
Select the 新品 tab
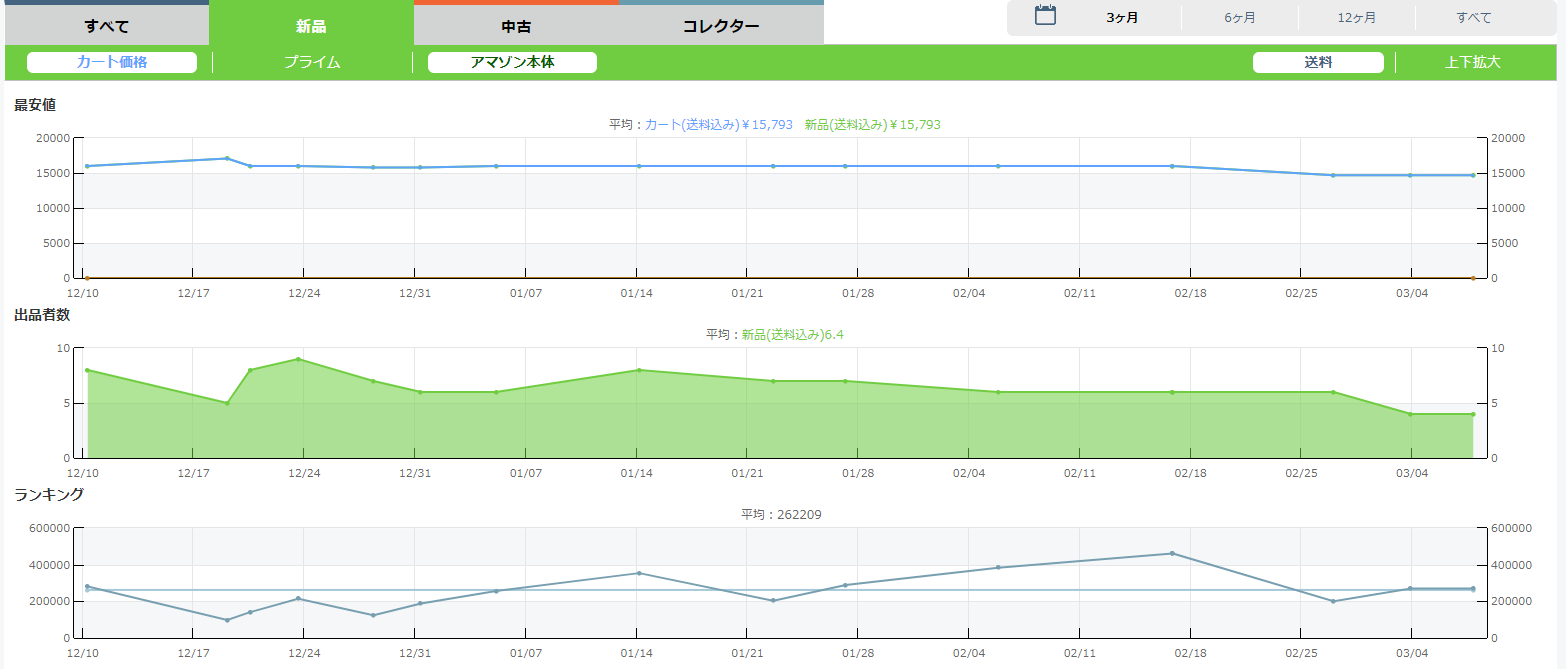(x=311, y=26)
